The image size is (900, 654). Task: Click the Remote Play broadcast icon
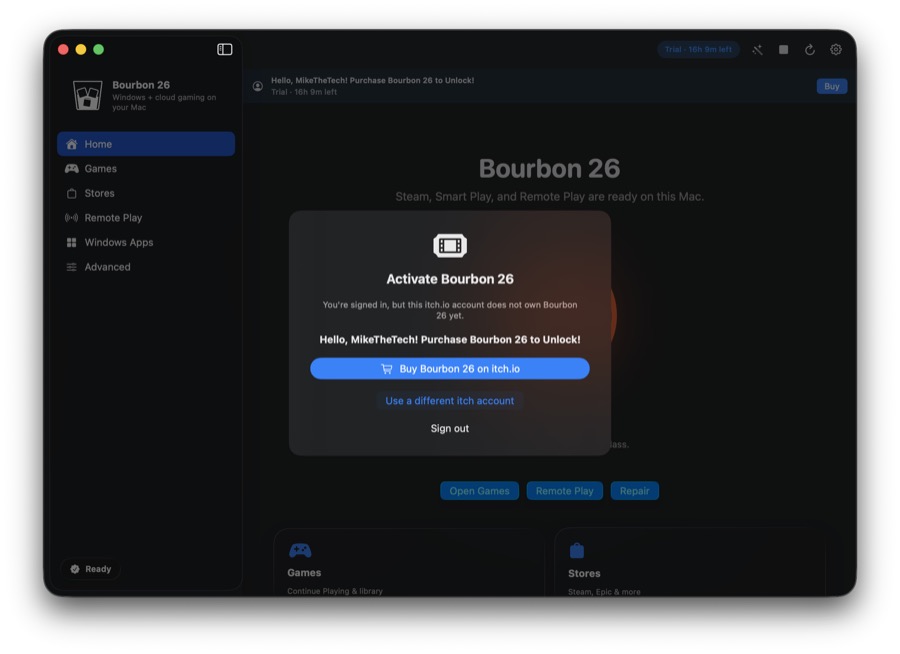point(72,218)
